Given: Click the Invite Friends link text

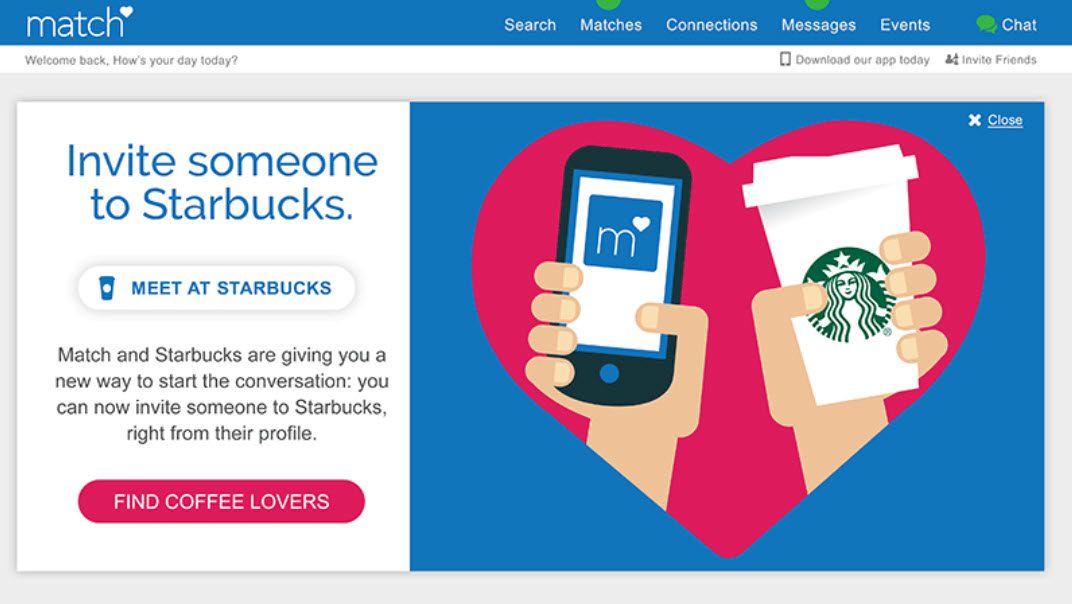Looking at the screenshot, I should click(999, 60).
